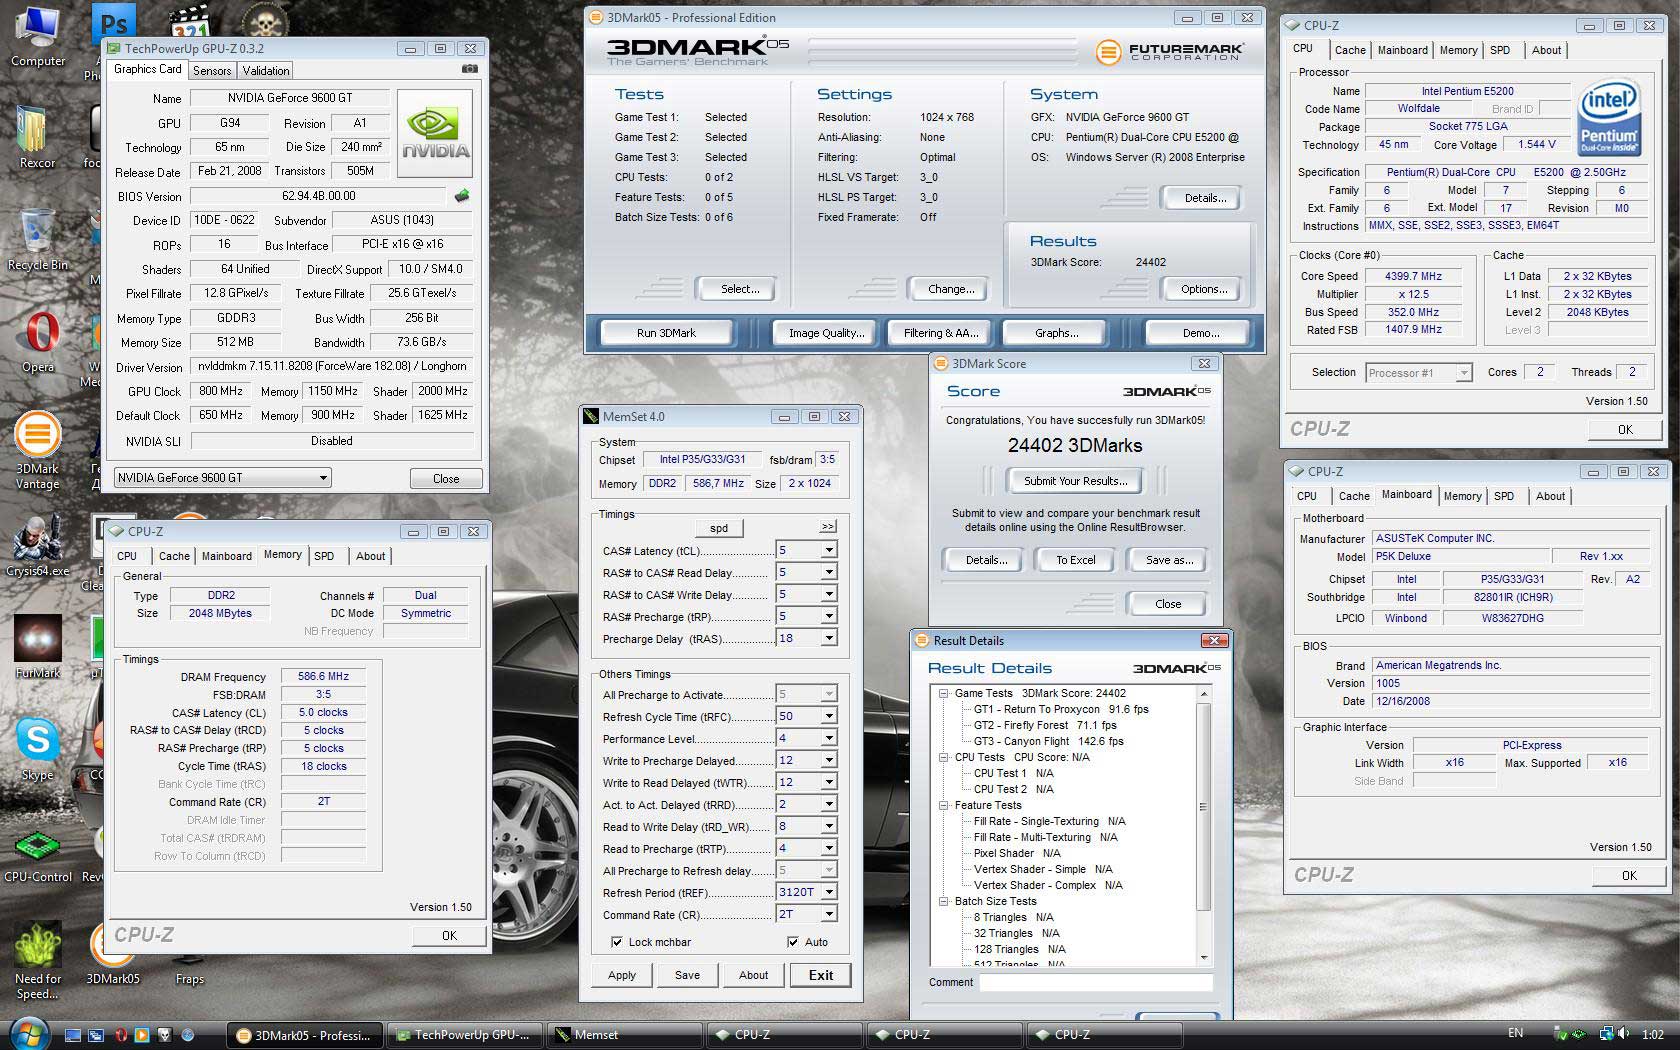Open the Windows Start orb

[28, 1032]
